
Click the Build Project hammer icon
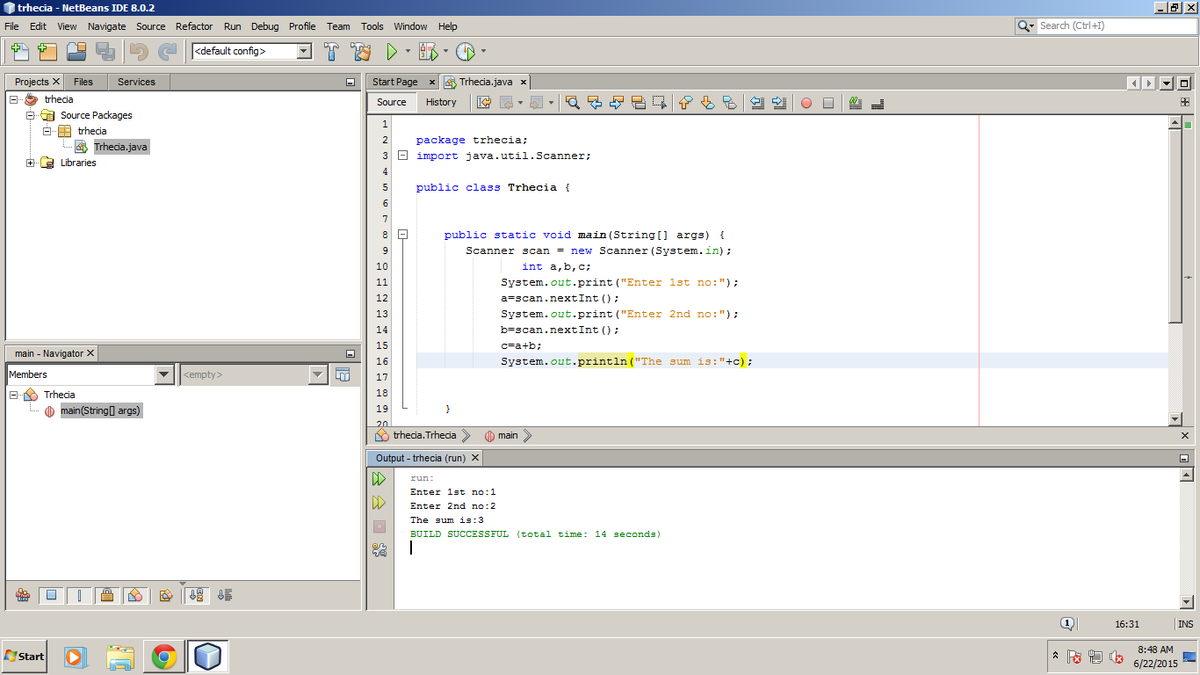coord(333,51)
